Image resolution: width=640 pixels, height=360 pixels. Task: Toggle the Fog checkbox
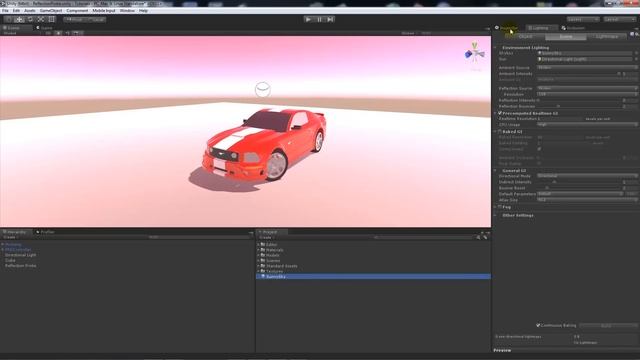point(500,207)
